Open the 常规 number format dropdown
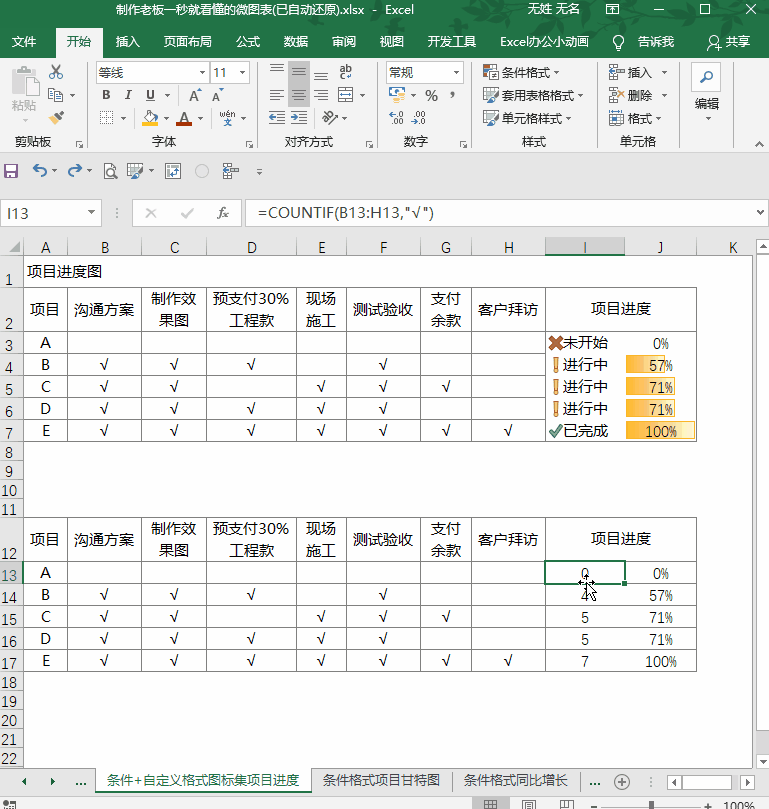Viewport: 769px width, 809px height. pos(456,73)
